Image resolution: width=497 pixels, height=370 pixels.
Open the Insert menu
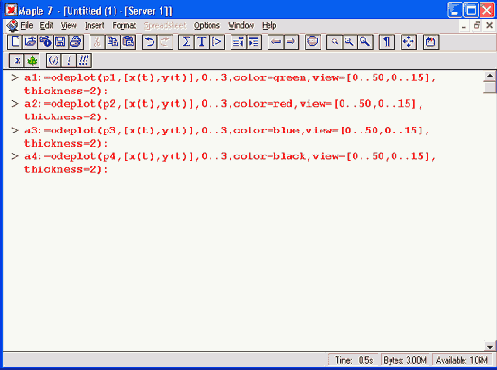pos(95,26)
